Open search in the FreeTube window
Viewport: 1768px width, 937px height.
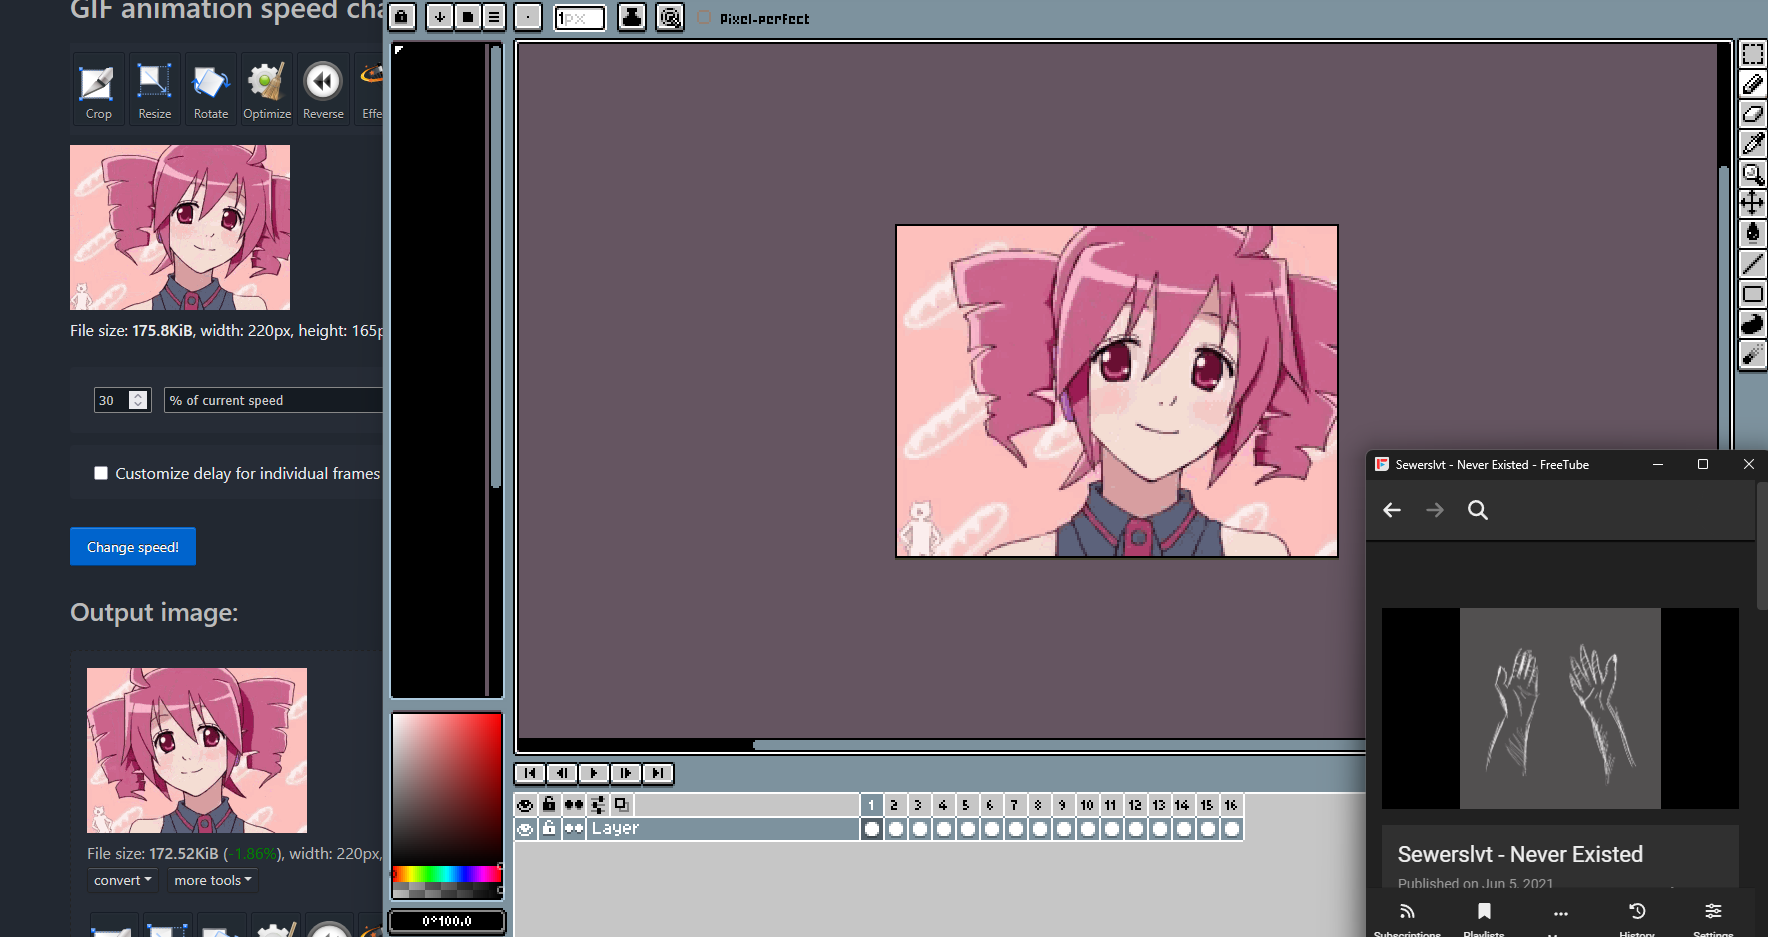1478,510
